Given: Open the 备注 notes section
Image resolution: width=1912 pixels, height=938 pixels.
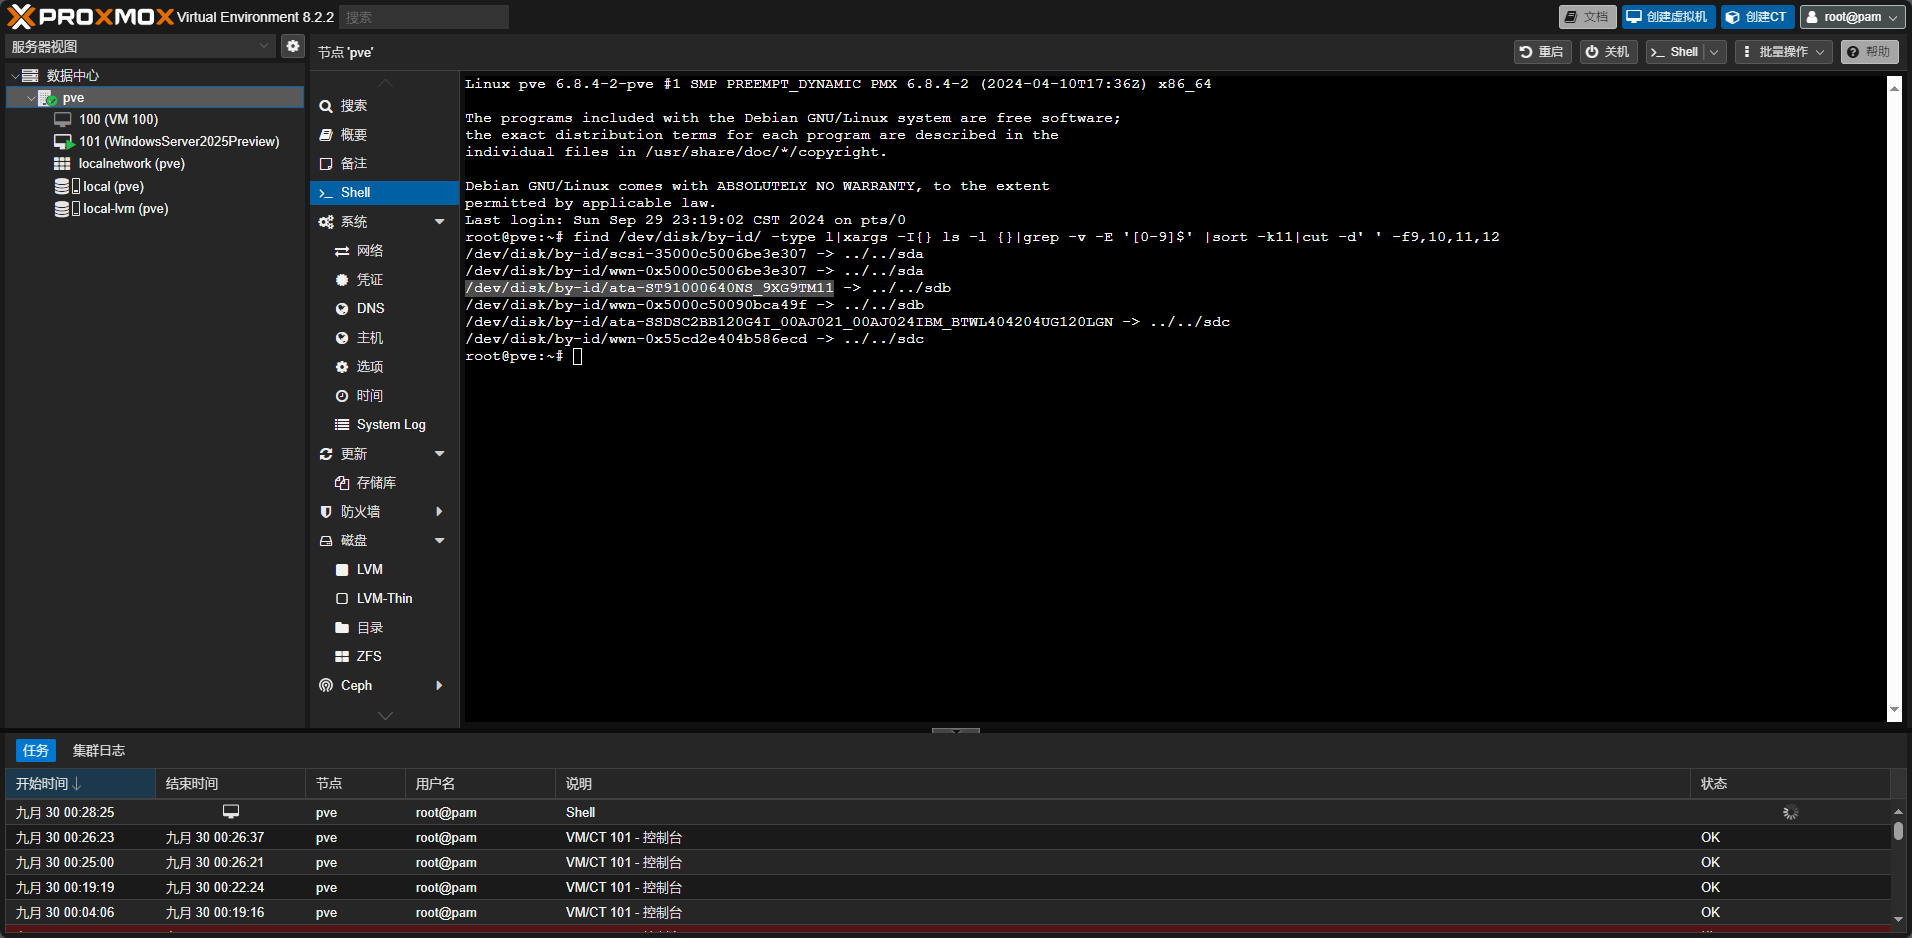Looking at the screenshot, I should click(353, 164).
